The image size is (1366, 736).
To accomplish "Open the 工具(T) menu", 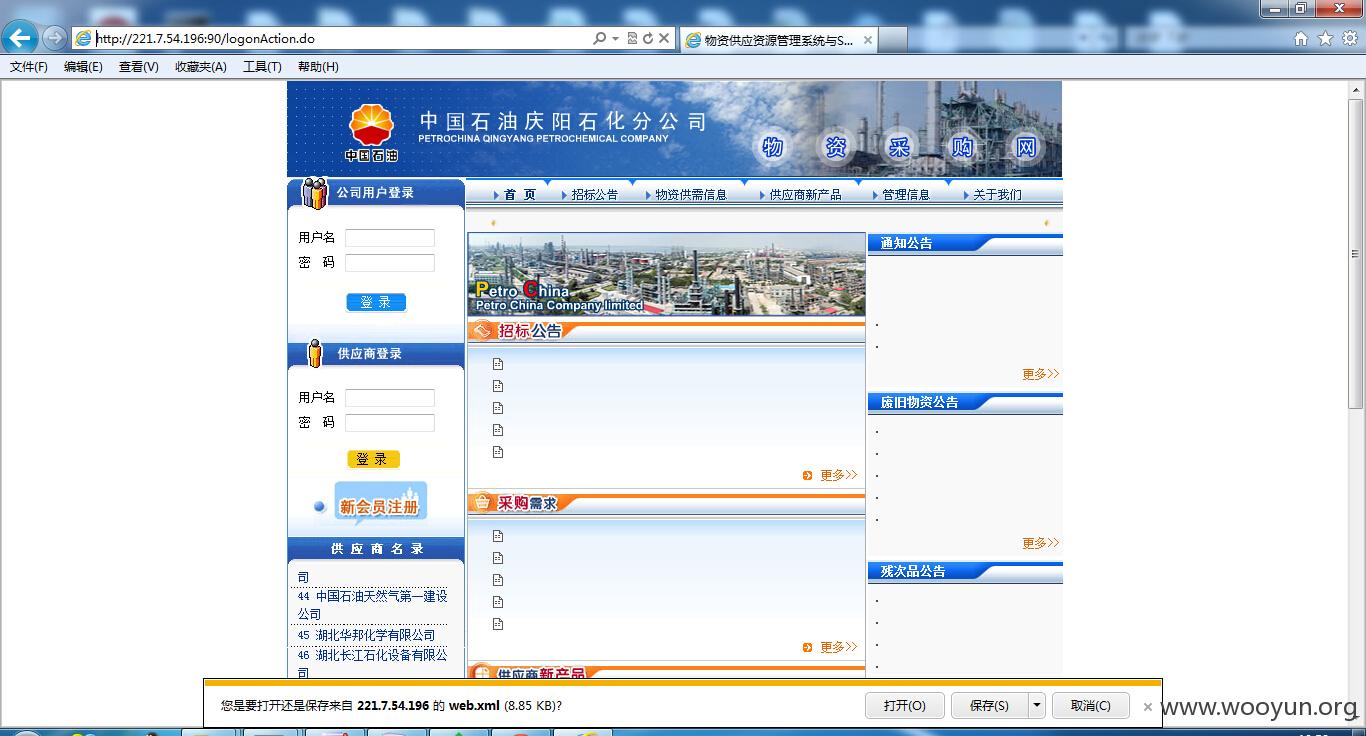I will (262, 67).
